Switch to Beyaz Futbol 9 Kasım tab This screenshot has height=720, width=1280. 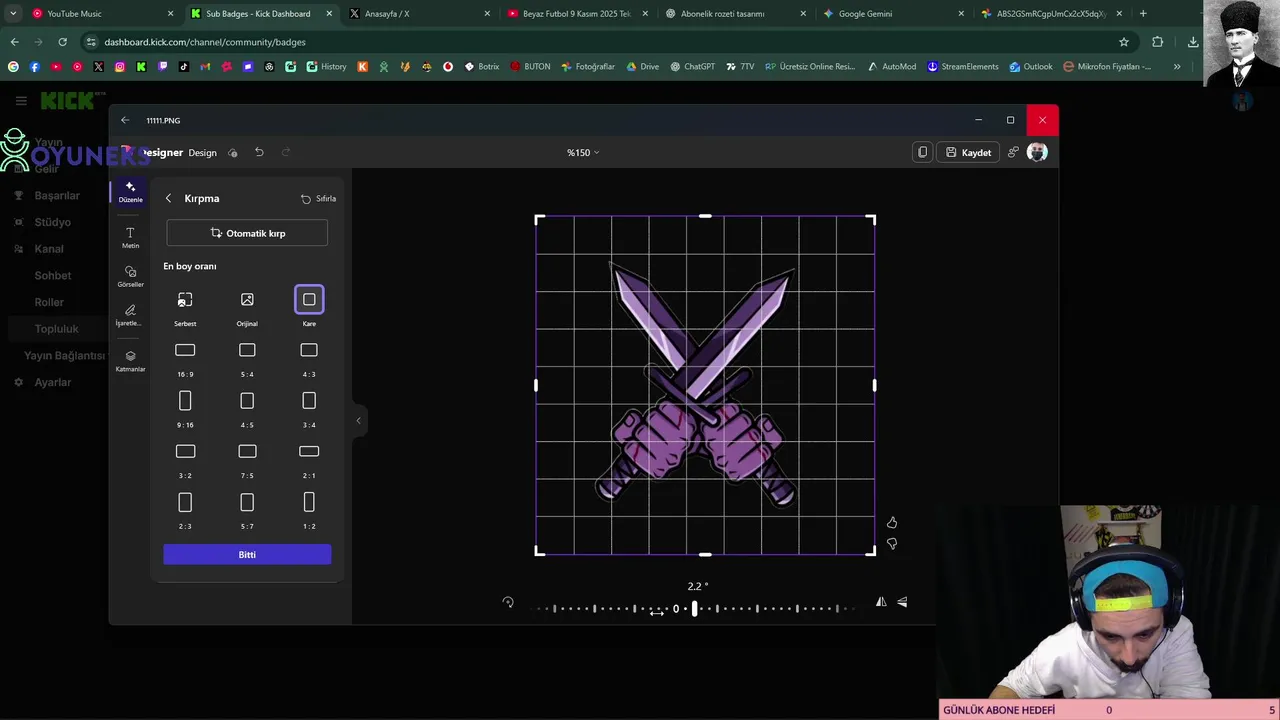tap(576, 14)
